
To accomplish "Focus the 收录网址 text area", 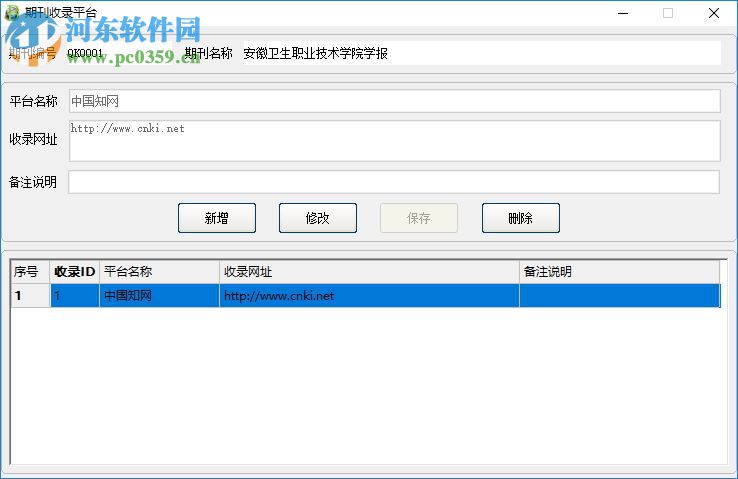I will point(394,141).
